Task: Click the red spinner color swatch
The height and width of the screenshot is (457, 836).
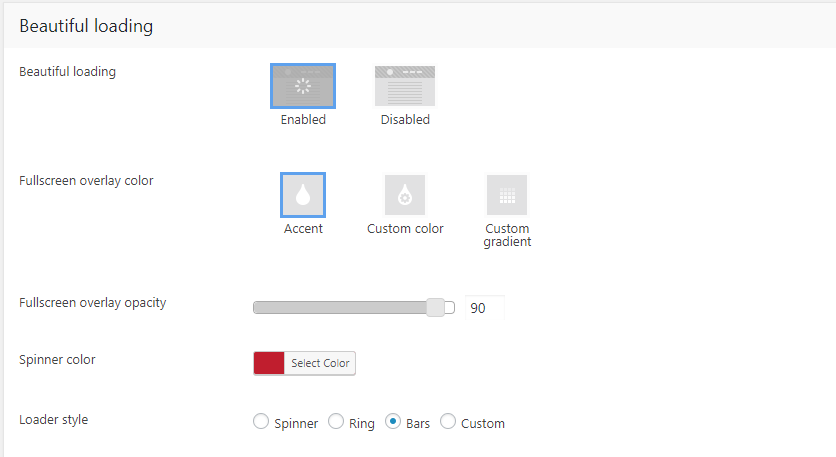Action: click(269, 363)
